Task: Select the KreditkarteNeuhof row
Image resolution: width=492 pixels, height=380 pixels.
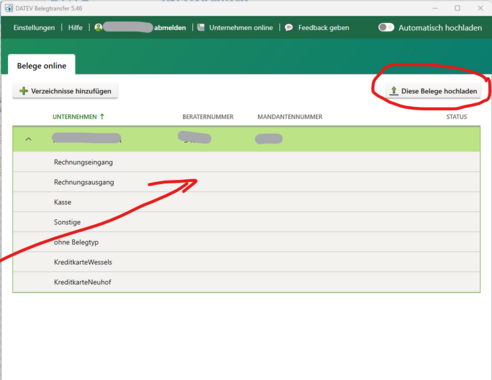Action: [246, 282]
